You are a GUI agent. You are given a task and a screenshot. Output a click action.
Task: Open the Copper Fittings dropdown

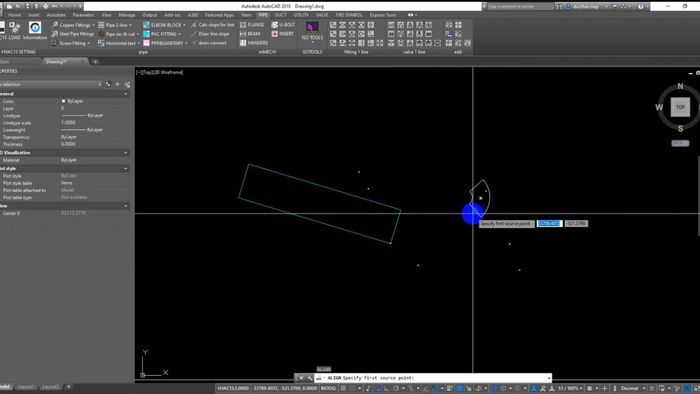click(73, 25)
